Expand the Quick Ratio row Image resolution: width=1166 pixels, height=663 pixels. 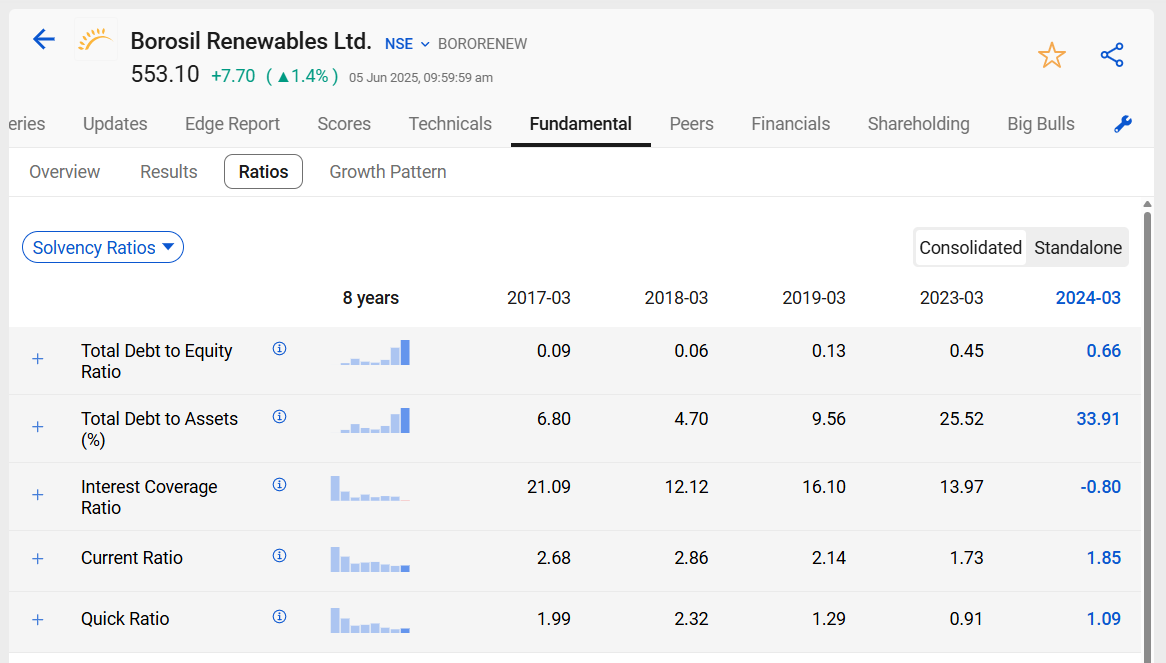[38, 620]
